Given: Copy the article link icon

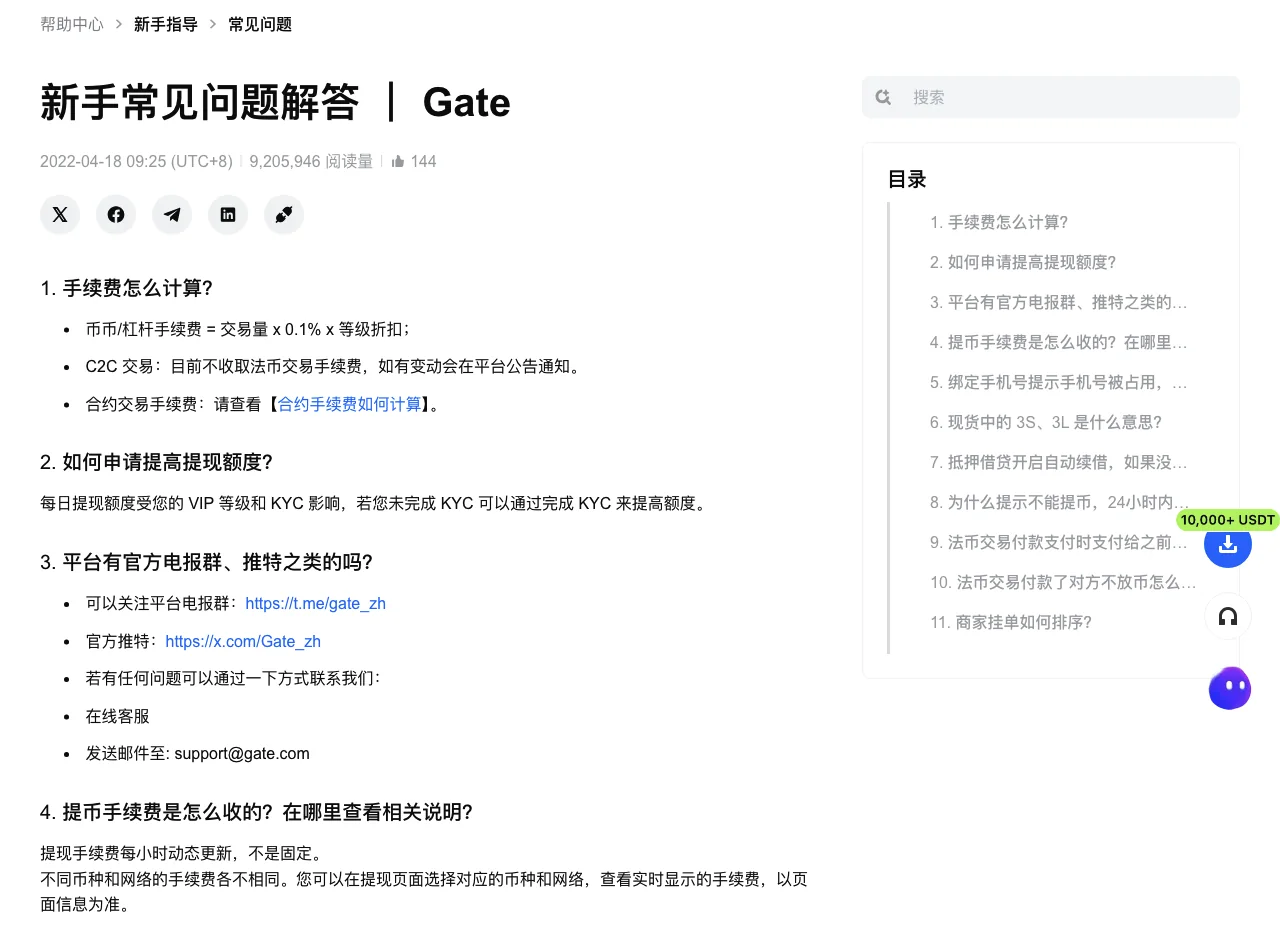Looking at the screenshot, I should coord(284,214).
